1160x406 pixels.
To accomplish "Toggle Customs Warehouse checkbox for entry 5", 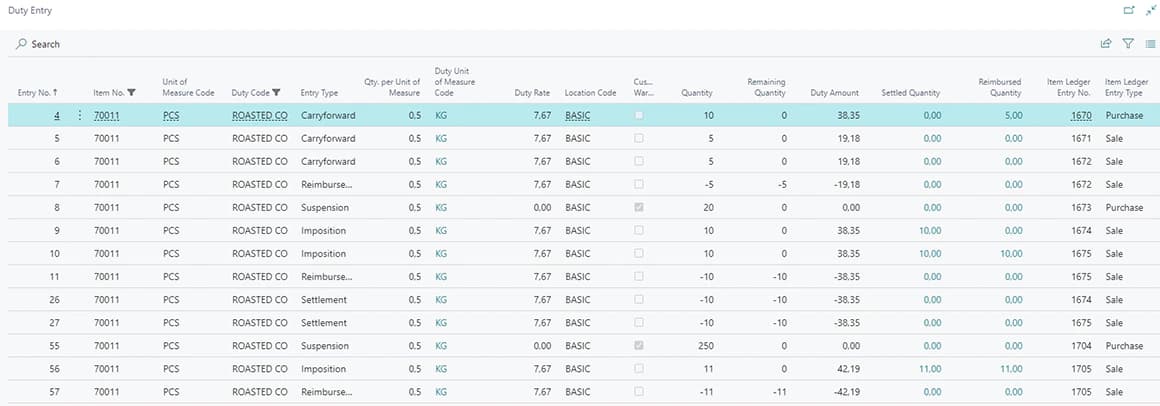I will coord(638,138).
